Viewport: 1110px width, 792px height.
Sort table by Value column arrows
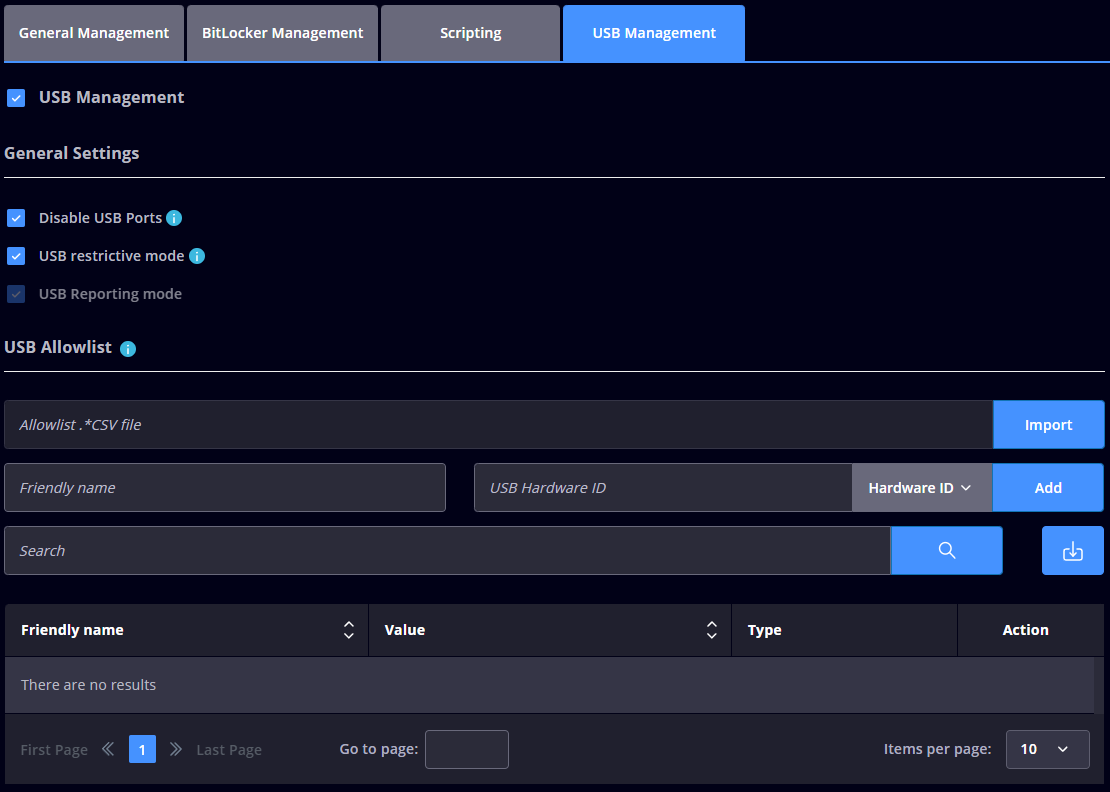711,630
